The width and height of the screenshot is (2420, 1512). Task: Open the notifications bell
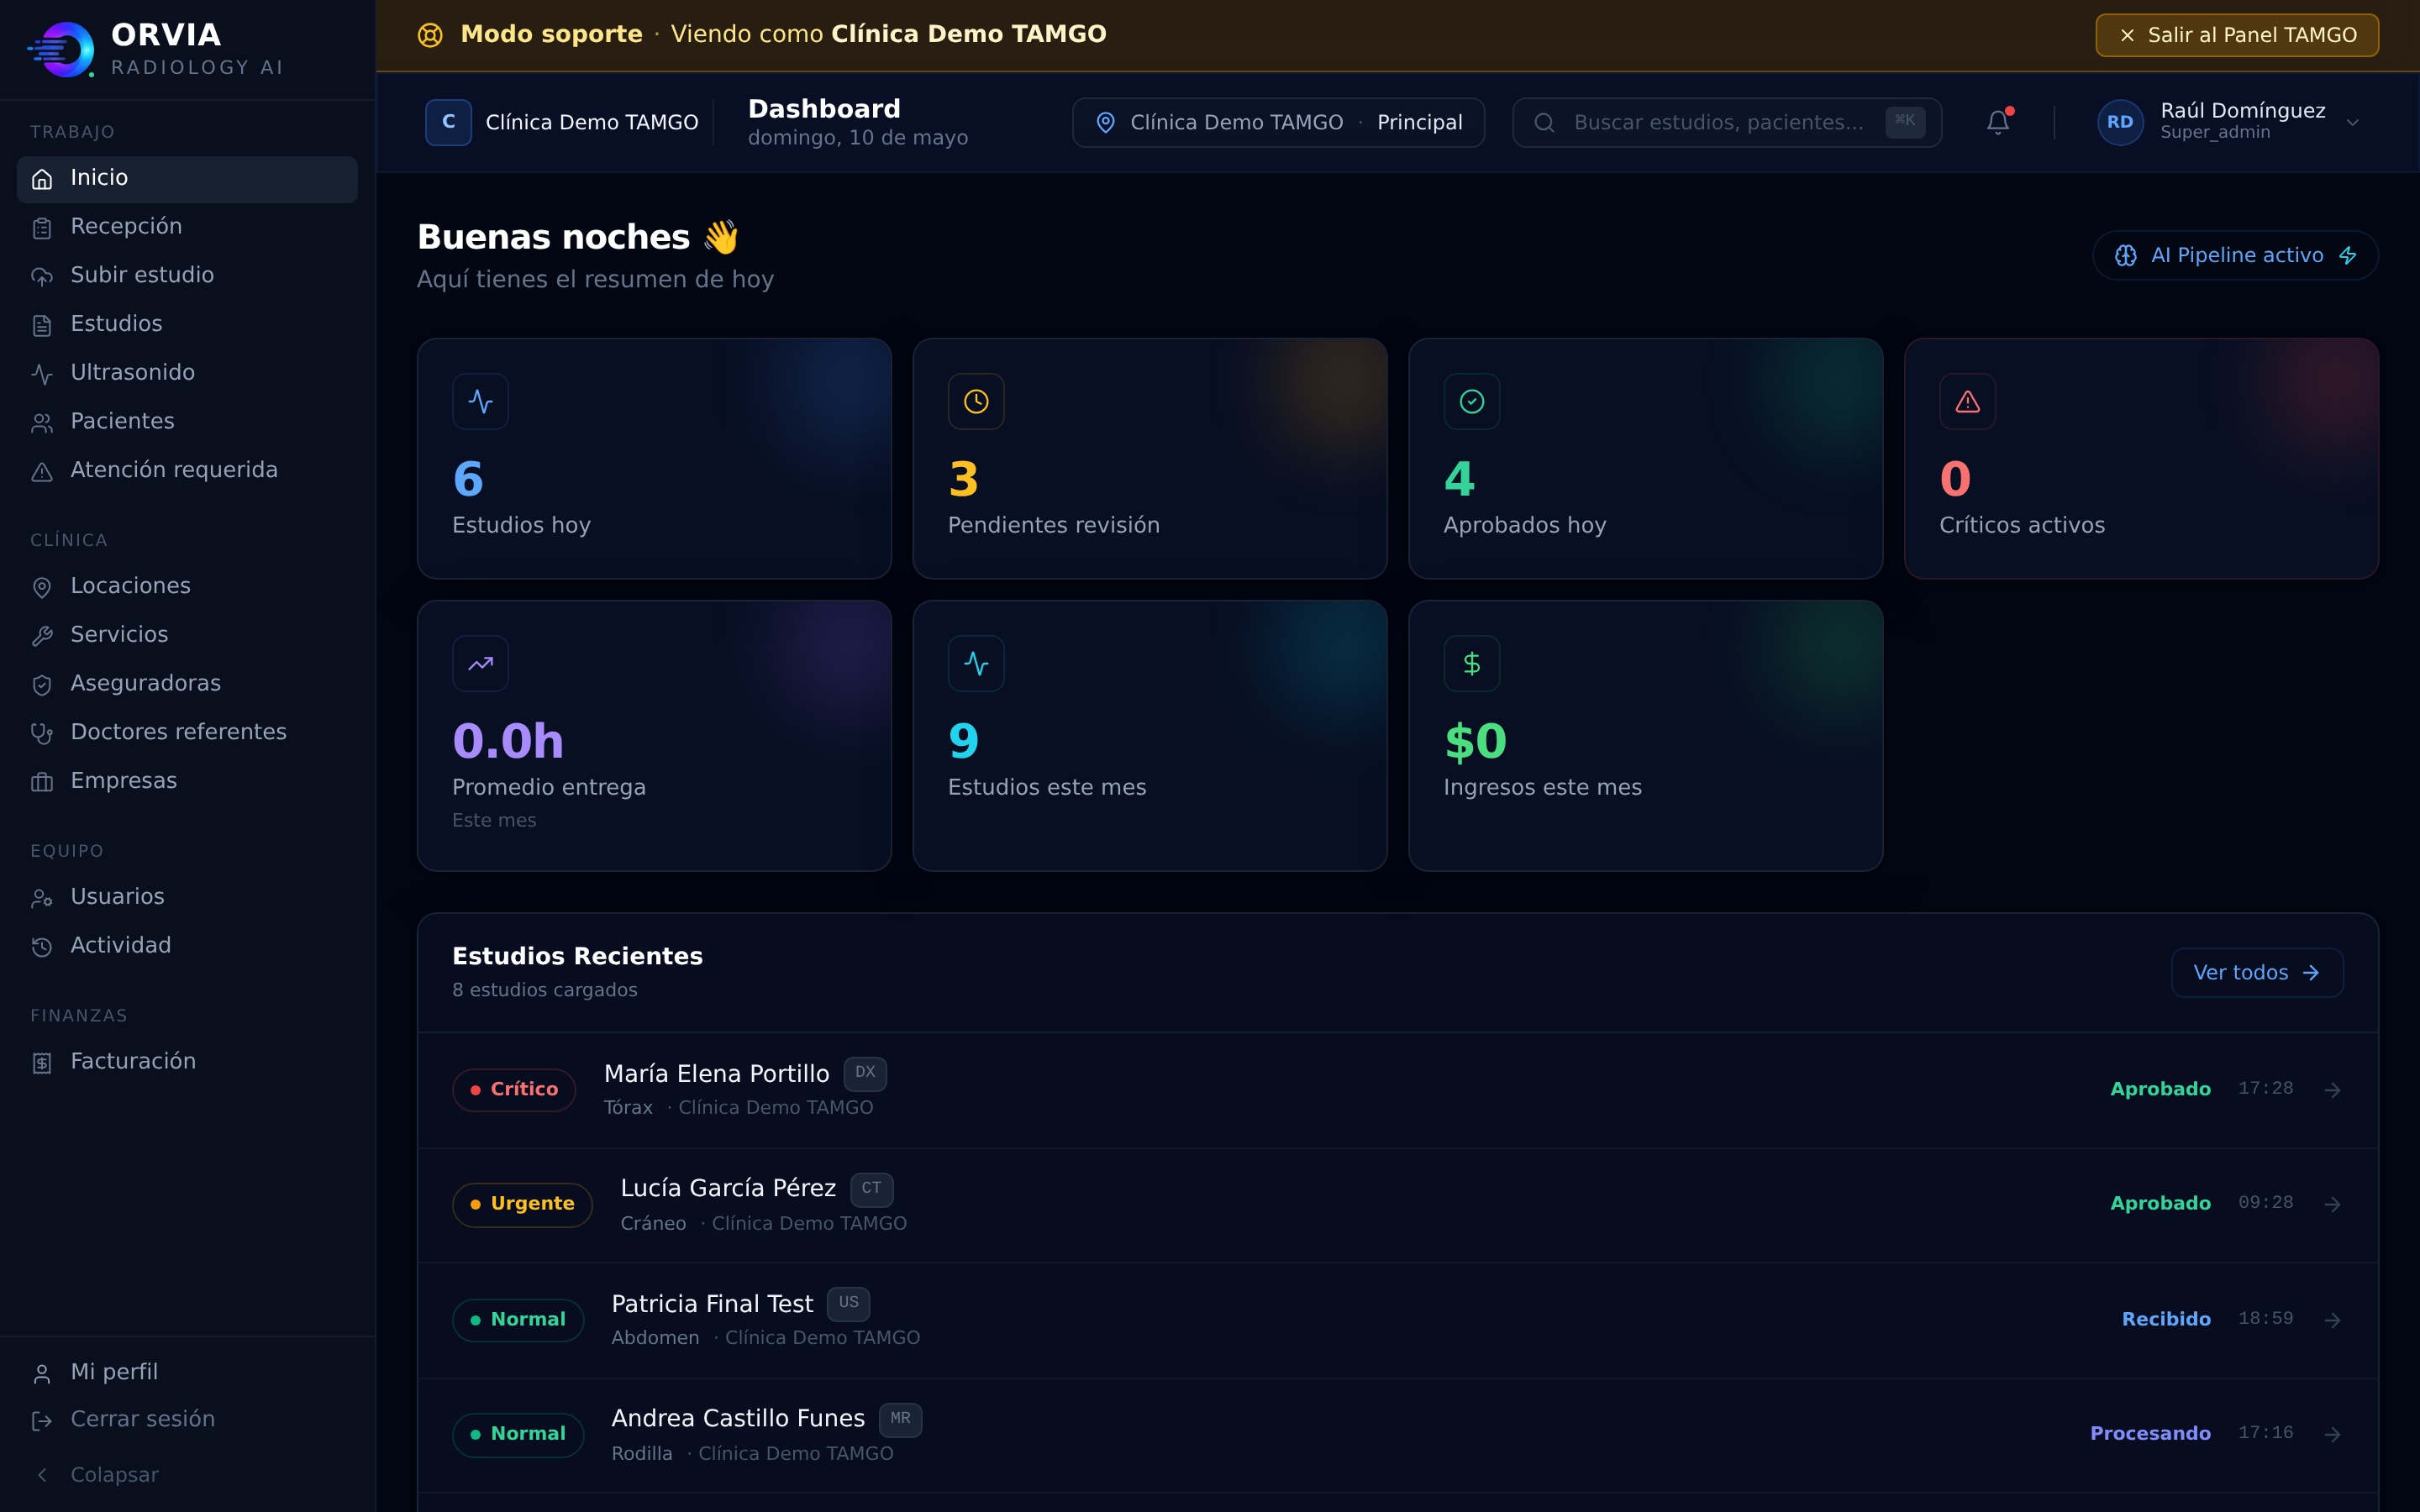[x=1998, y=122]
